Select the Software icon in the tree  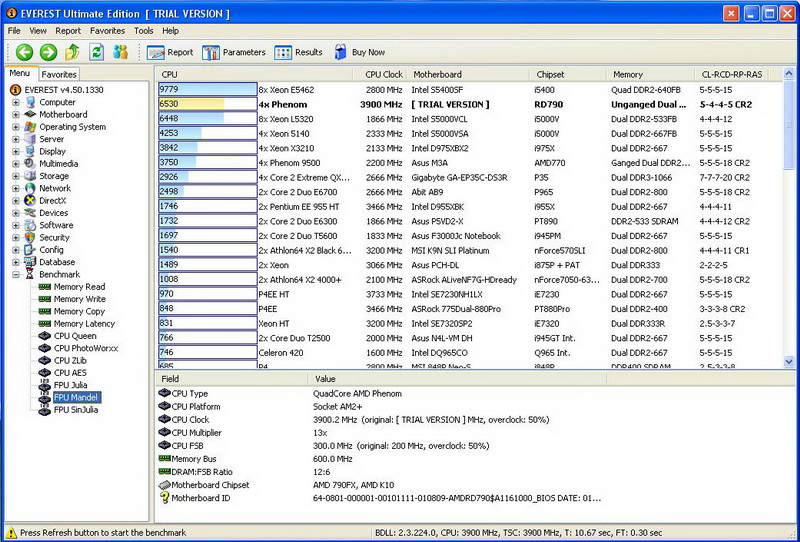pos(30,225)
